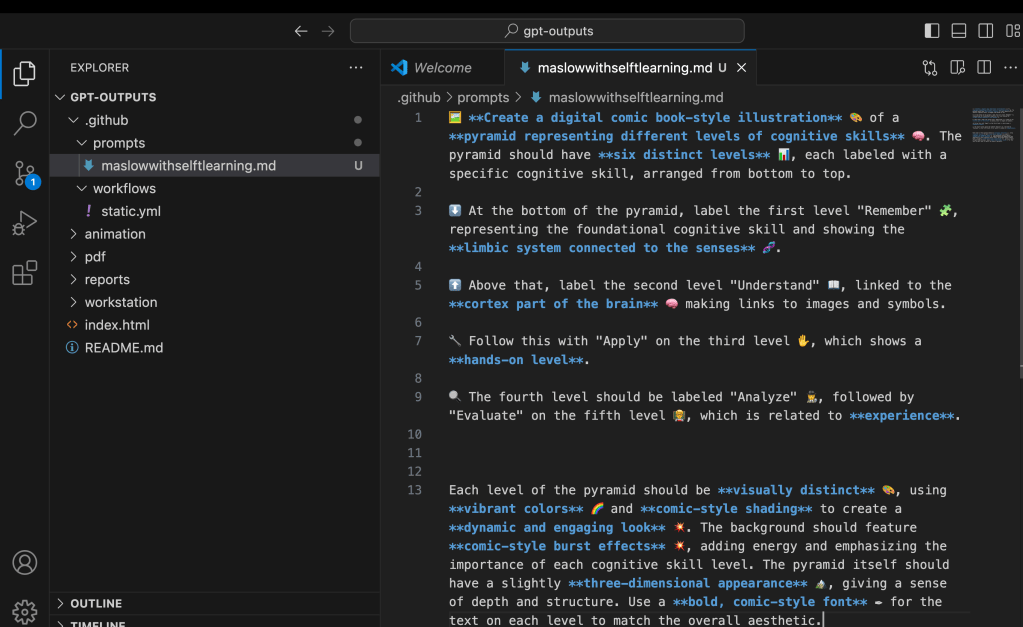Open README.md file
This screenshot has width=1023, height=627.
[x=215, y=348]
